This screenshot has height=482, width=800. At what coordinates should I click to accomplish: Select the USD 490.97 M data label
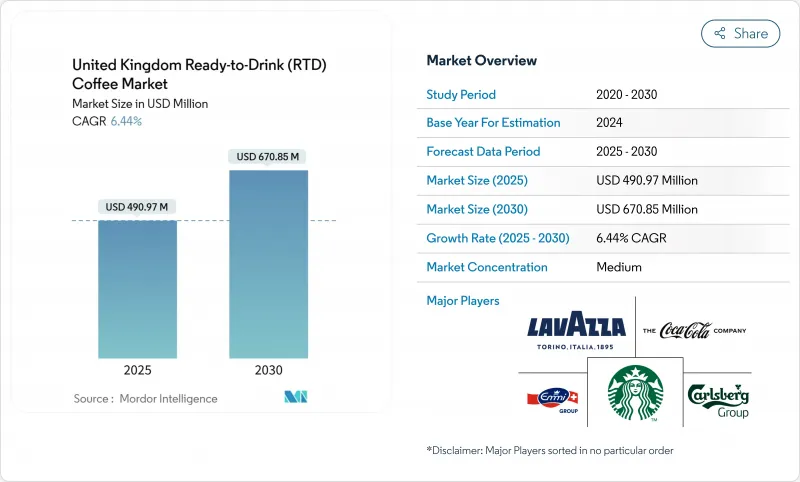pos(137,207)
